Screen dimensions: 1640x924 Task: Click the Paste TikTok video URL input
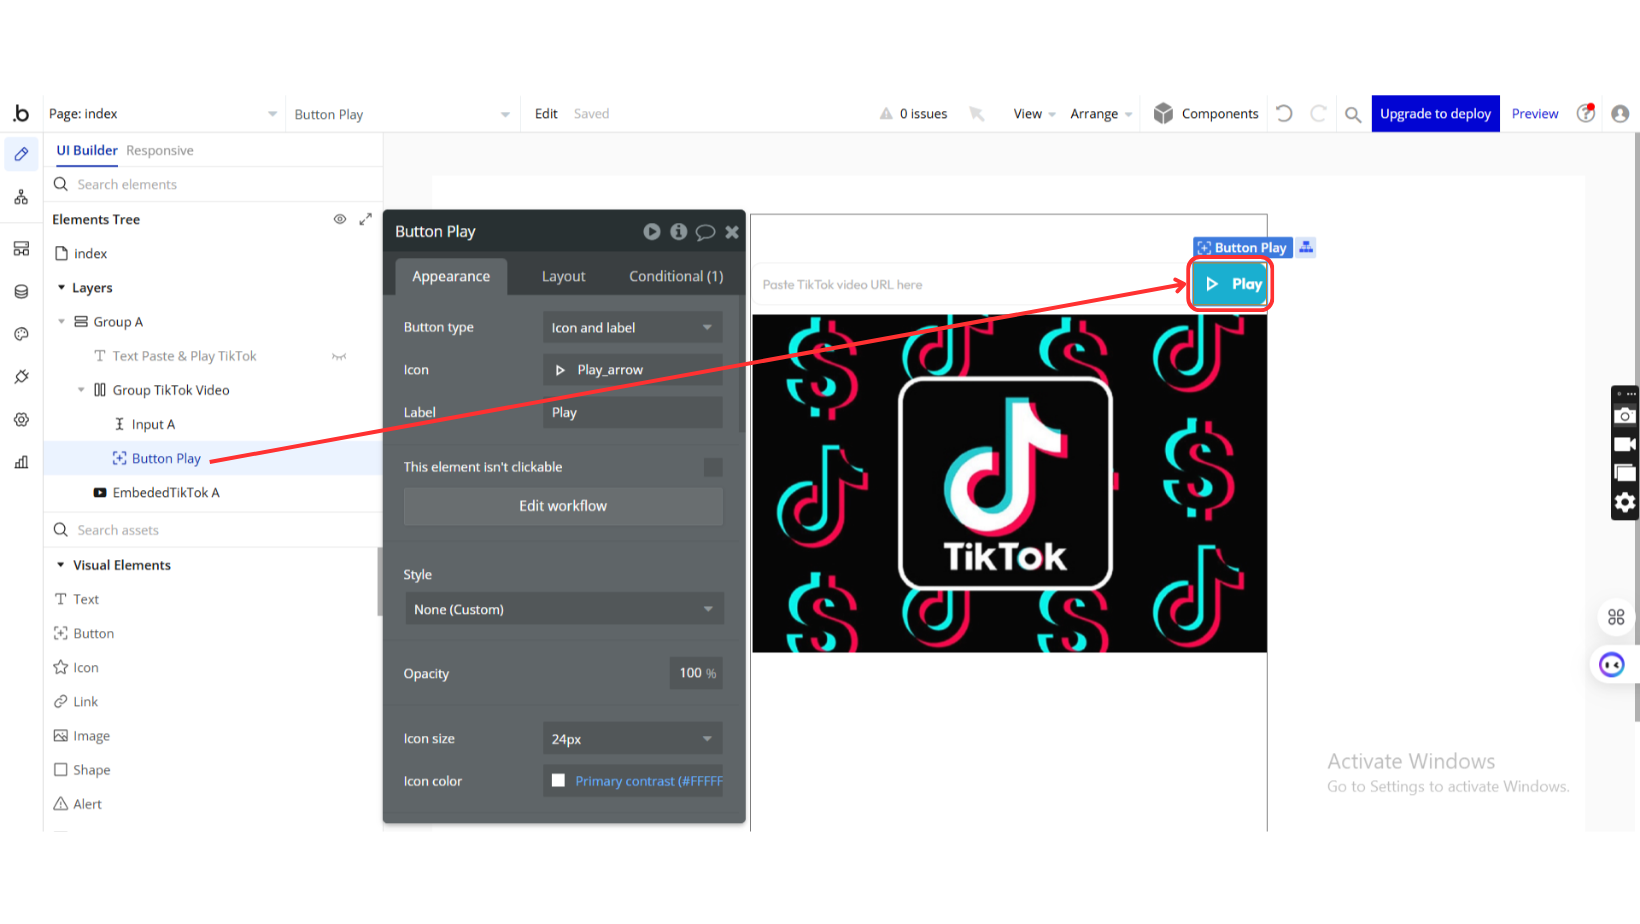969,285
